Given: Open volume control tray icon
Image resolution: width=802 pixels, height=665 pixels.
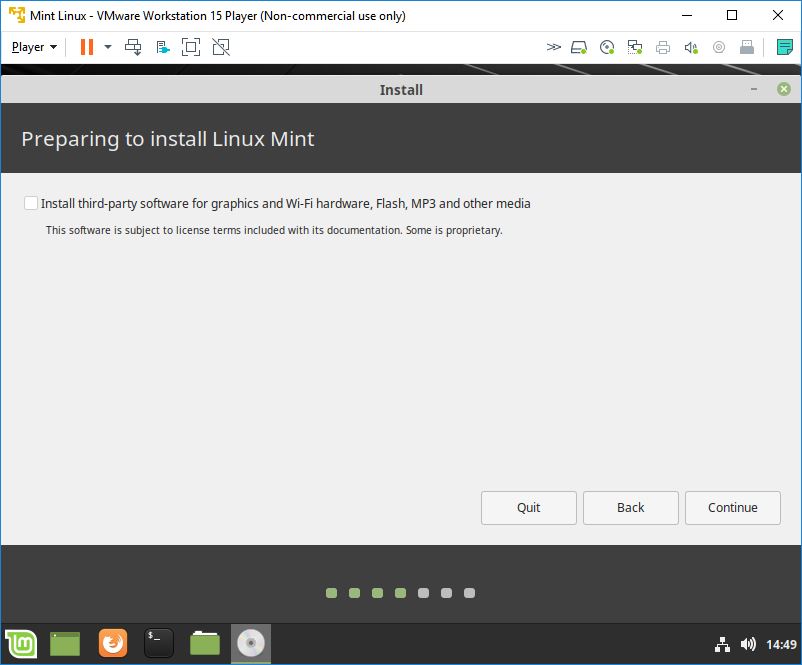Looking at the screenshot, I should click(x=748, y=645).
